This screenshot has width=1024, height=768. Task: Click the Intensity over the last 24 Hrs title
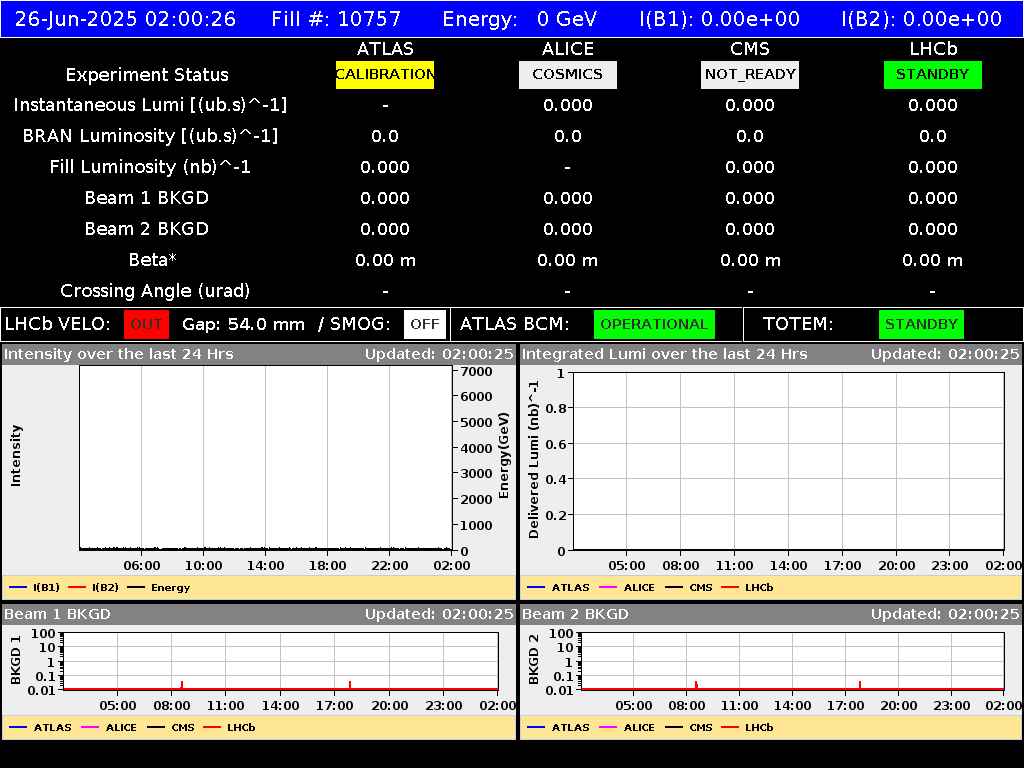pos(119,355)
